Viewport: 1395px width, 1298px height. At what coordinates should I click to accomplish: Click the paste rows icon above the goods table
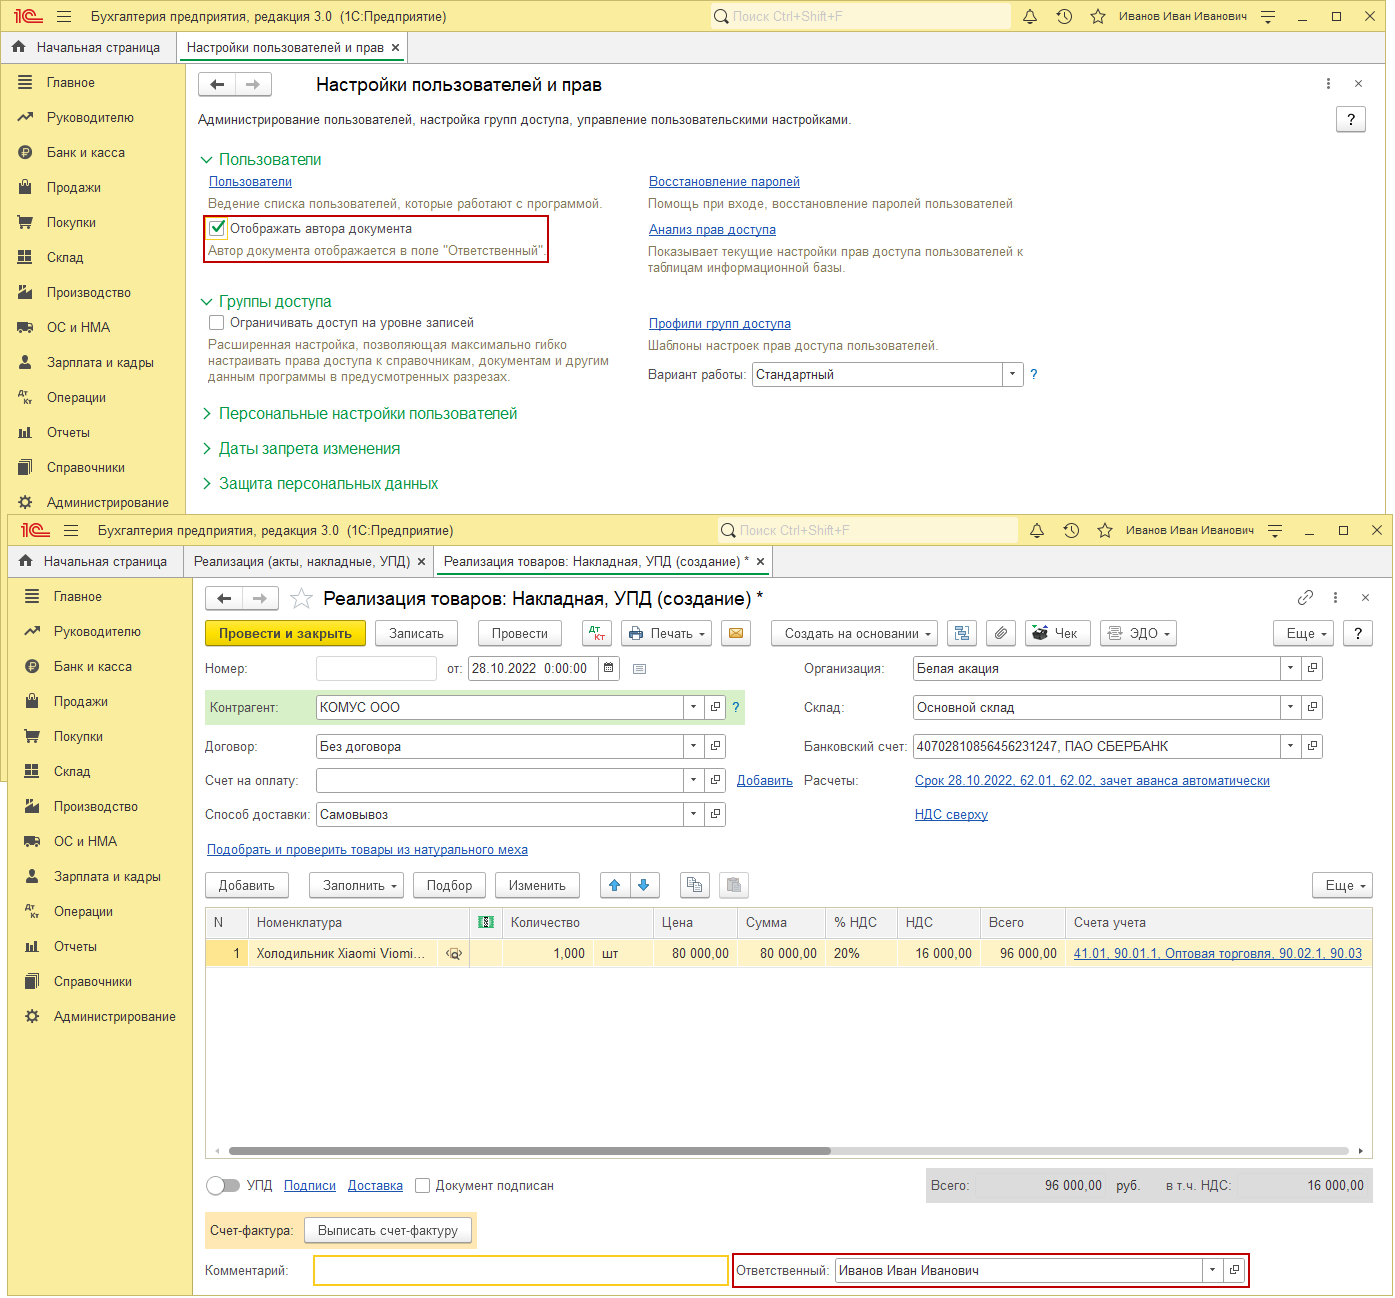tap(734, 885)
